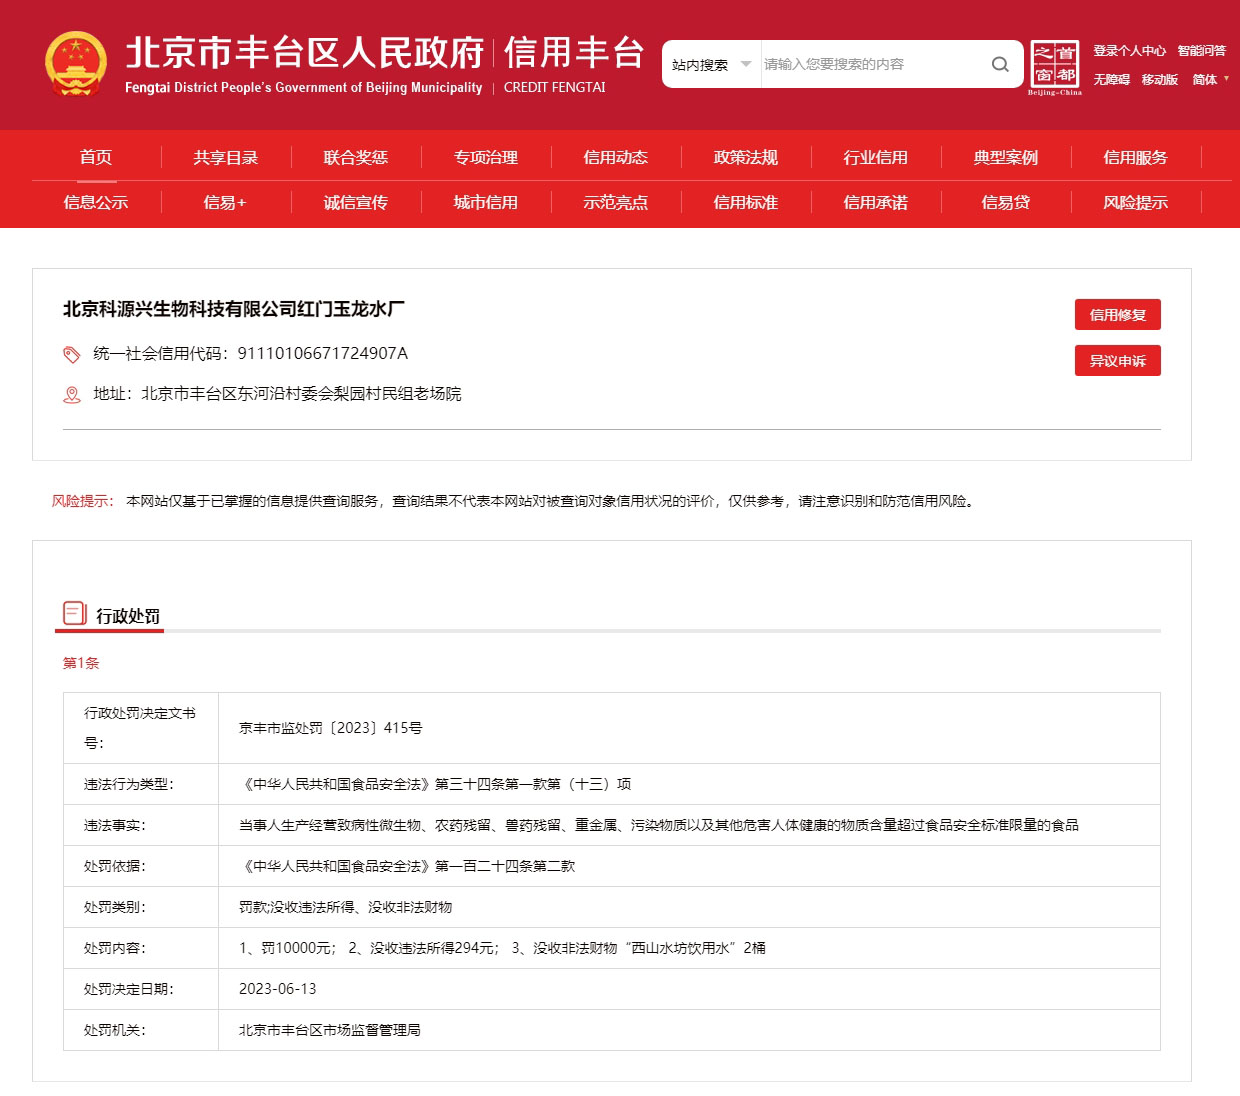Click document number 京丰市监处罚〔2023〕415号
The image size is (1240, 1096).
(x=331, y=728)
